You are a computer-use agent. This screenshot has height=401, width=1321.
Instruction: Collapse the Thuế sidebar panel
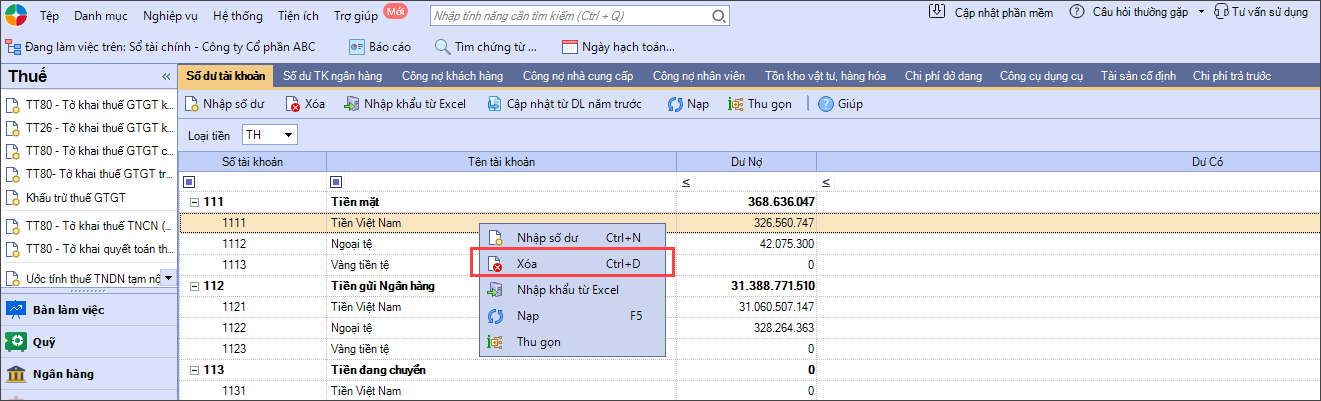coord(166,77)
